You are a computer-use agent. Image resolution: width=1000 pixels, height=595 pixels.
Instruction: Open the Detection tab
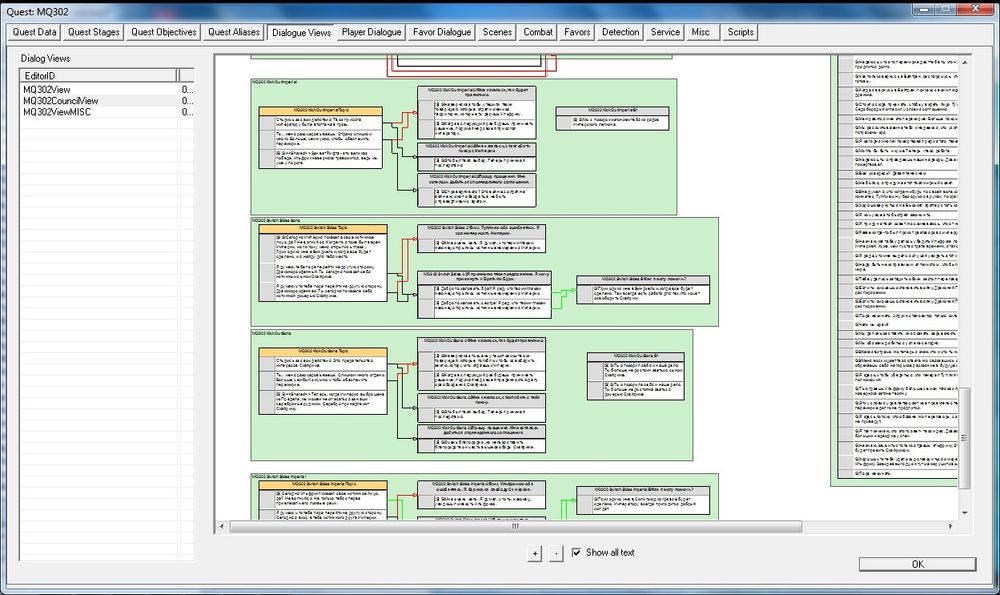(x=620, y=32)
